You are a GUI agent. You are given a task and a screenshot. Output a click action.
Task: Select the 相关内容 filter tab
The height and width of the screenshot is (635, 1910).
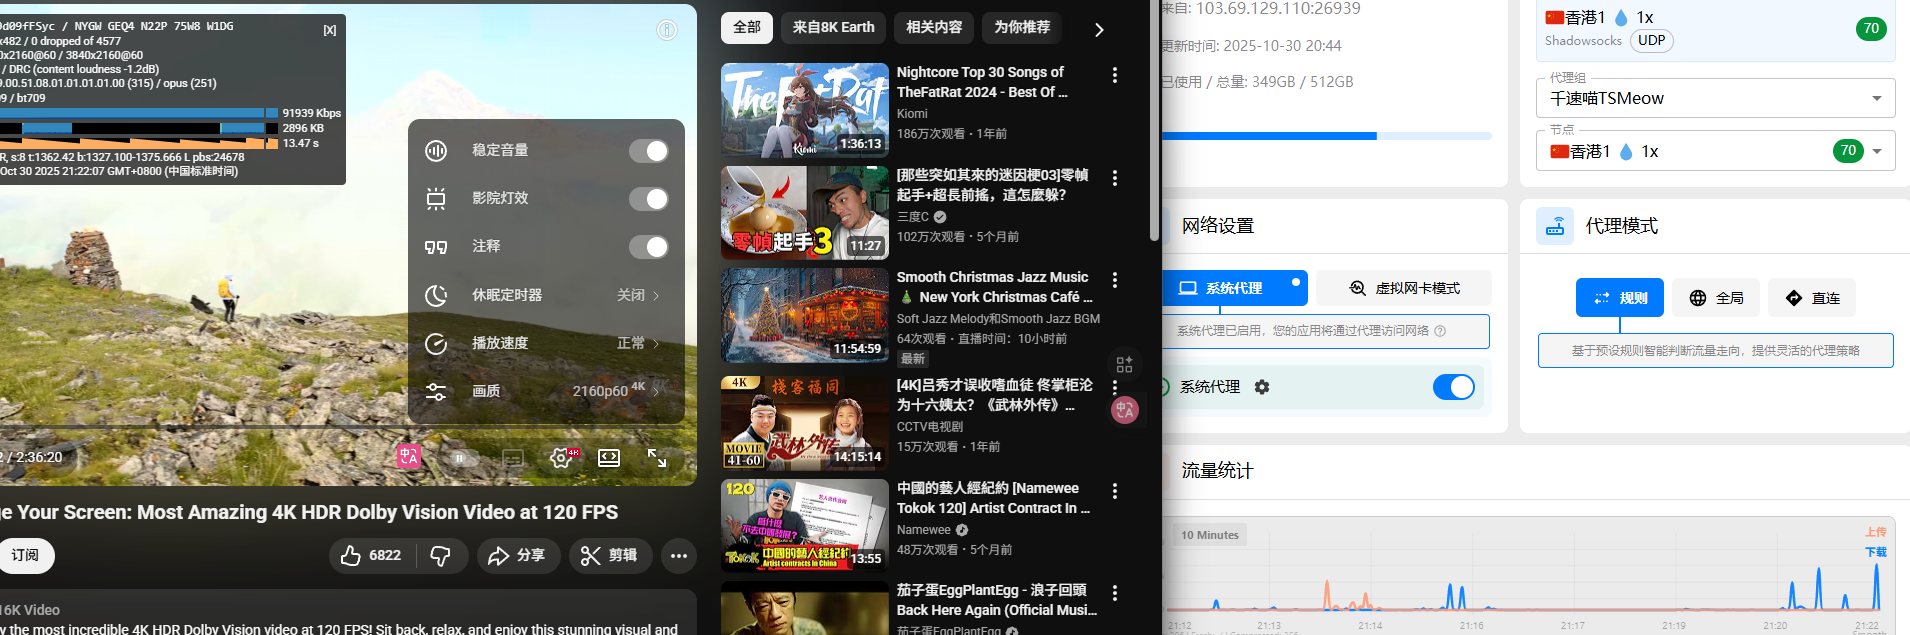[x=933, y=28]
